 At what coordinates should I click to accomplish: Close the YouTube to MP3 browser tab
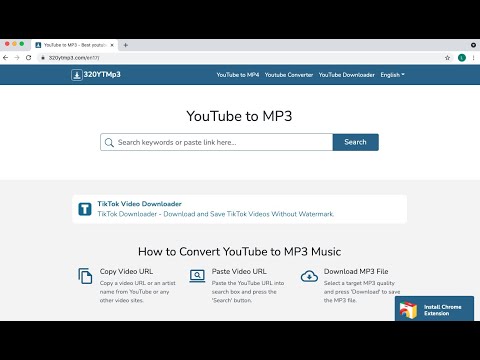(112, 45)
